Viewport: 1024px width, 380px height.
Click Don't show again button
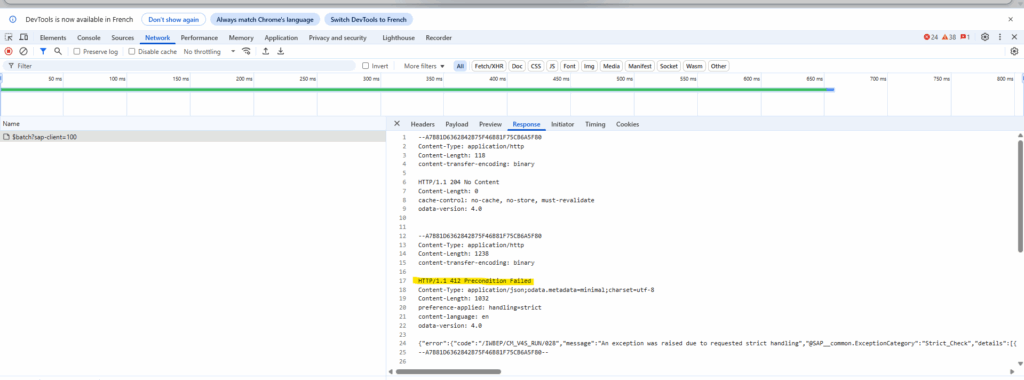[174, 20]
